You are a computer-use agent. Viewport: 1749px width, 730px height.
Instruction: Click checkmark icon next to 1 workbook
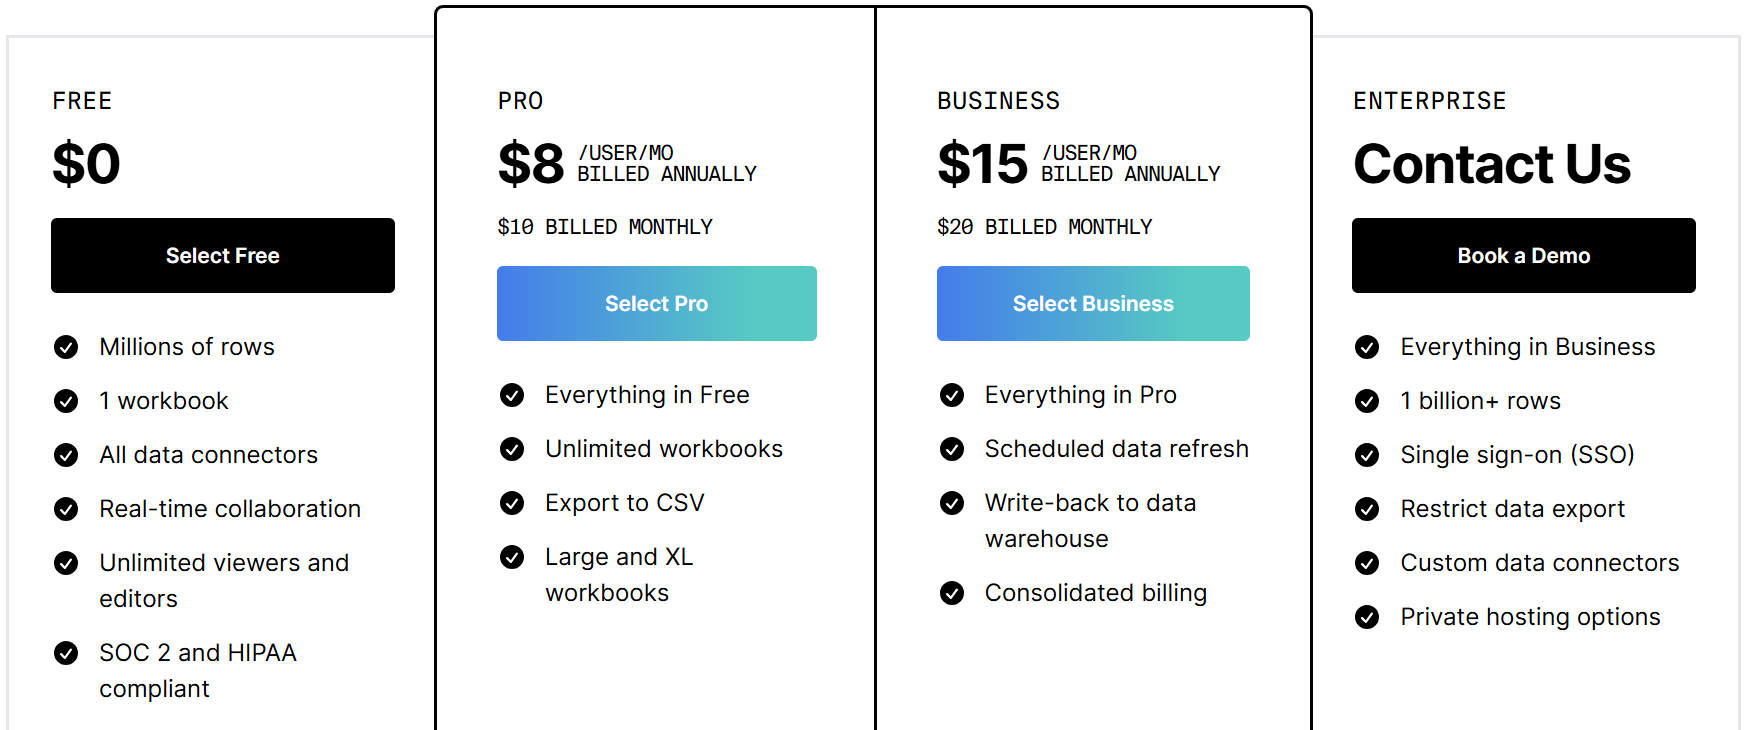(66, 401)
